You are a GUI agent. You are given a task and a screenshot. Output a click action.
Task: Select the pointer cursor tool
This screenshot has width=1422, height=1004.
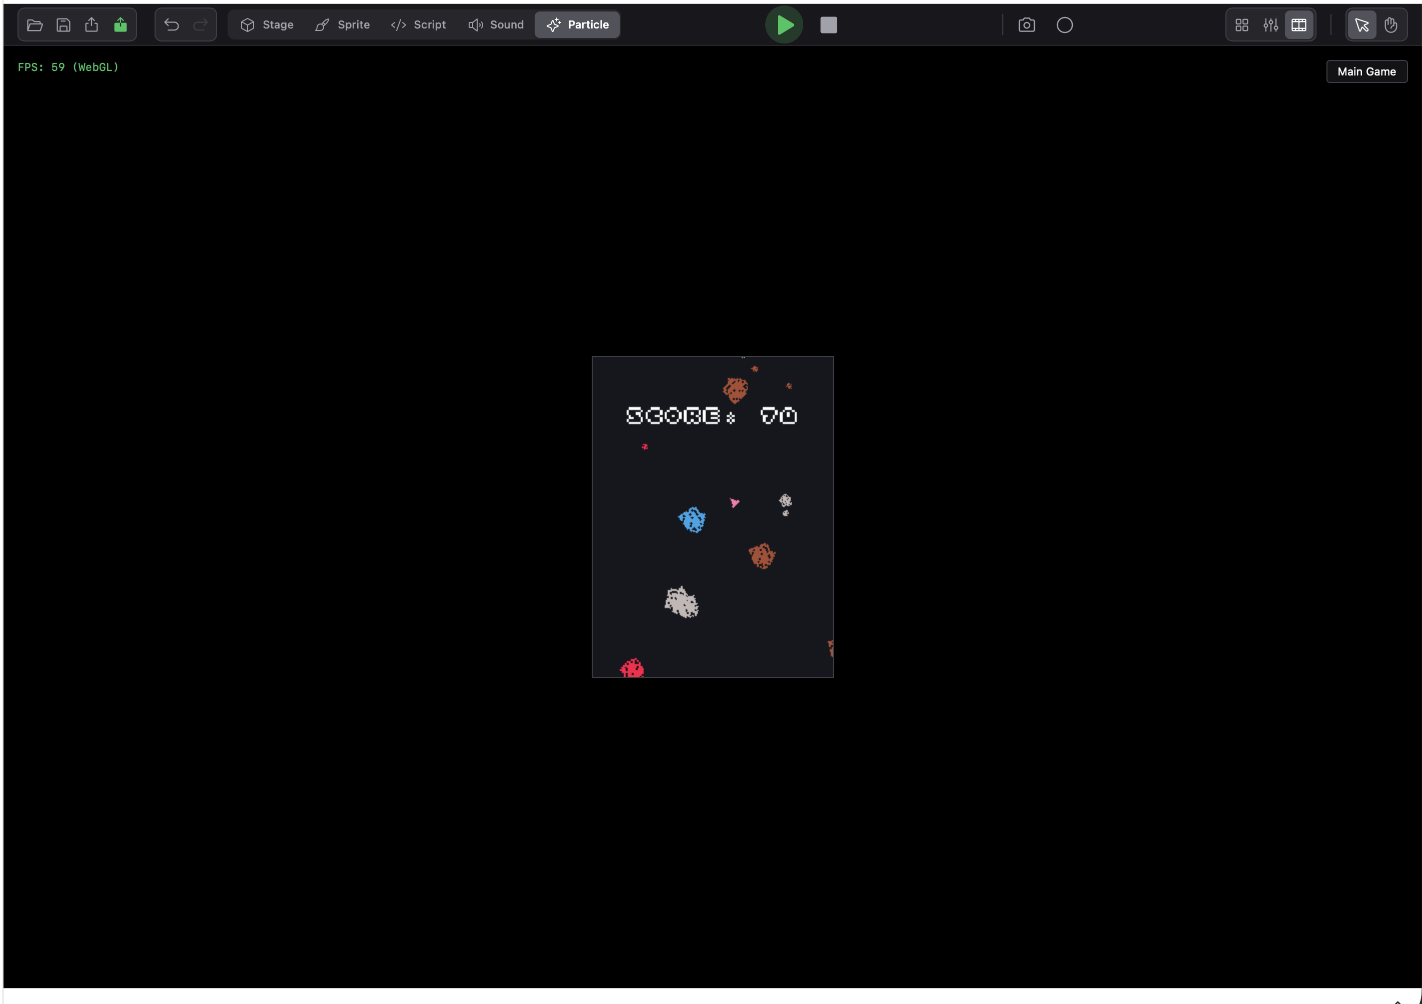pyautogui.click(x=1362, y=25)
